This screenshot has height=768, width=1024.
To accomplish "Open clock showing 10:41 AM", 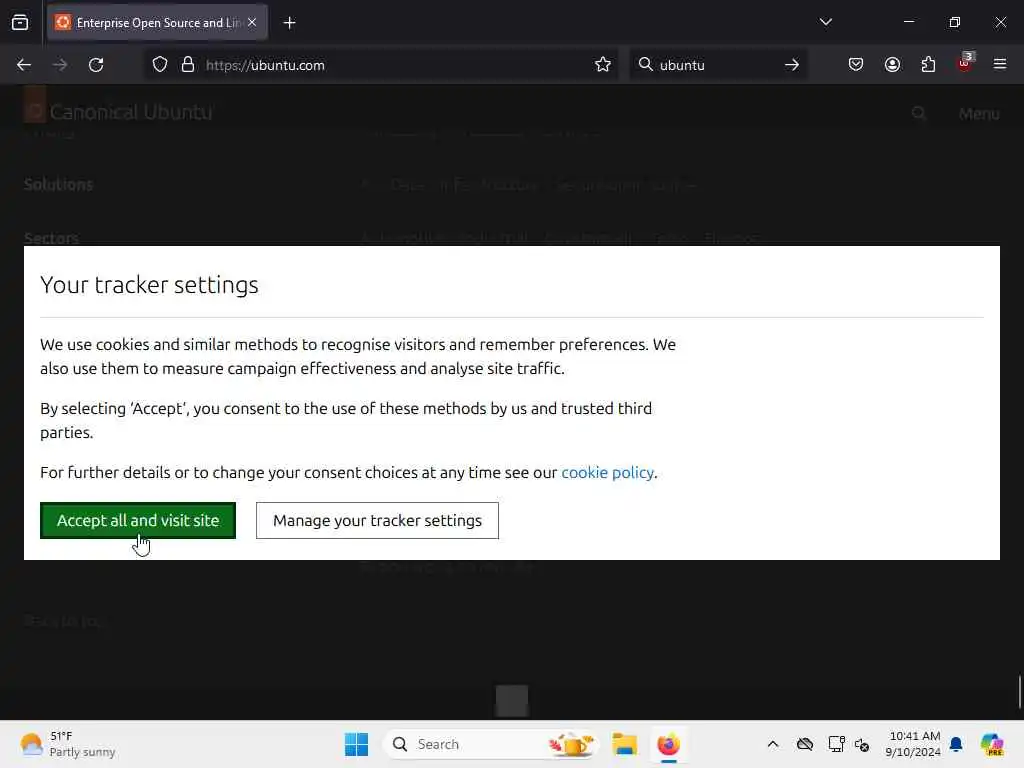I will coord(913,744).
